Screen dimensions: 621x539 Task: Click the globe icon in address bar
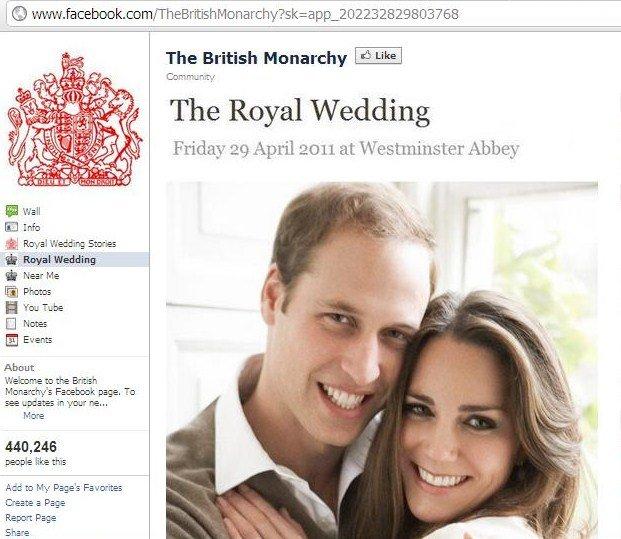pyautogui.click(x=19, y=14)
